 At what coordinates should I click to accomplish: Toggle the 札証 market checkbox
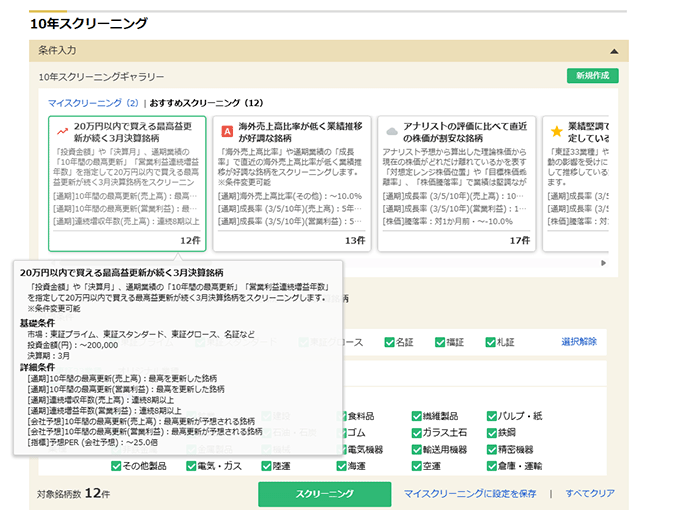point(490,342)
